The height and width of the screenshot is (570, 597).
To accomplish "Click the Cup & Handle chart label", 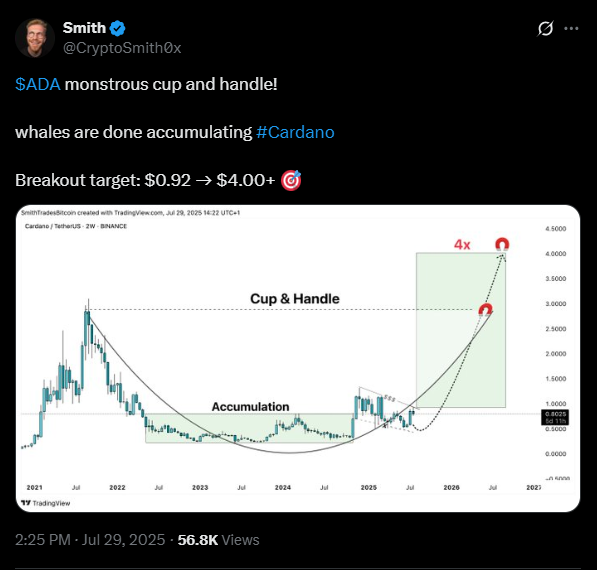I will tap(295, 299).
